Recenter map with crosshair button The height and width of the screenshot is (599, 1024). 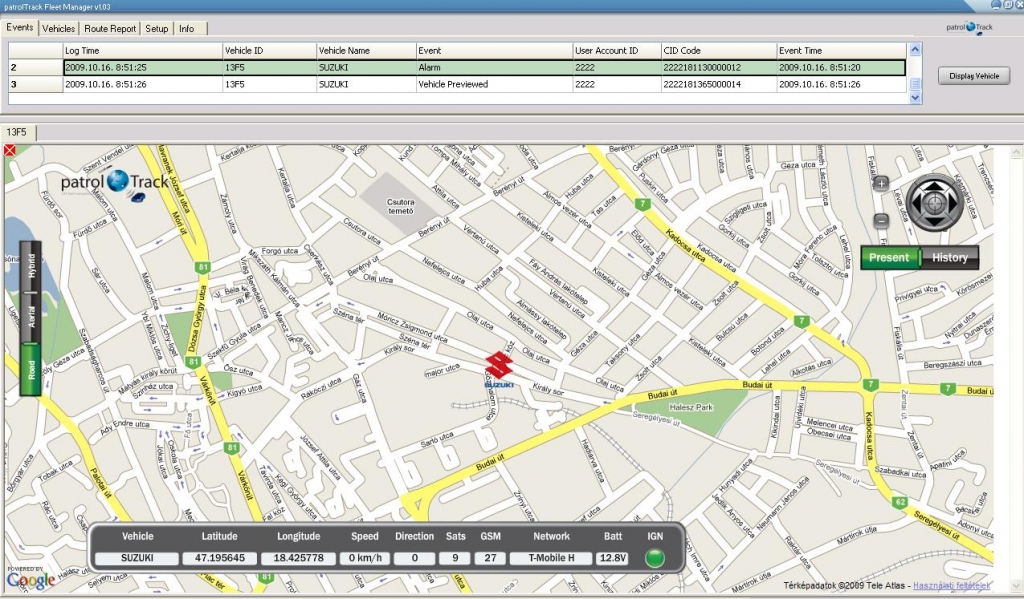click(x=936, y=201)
